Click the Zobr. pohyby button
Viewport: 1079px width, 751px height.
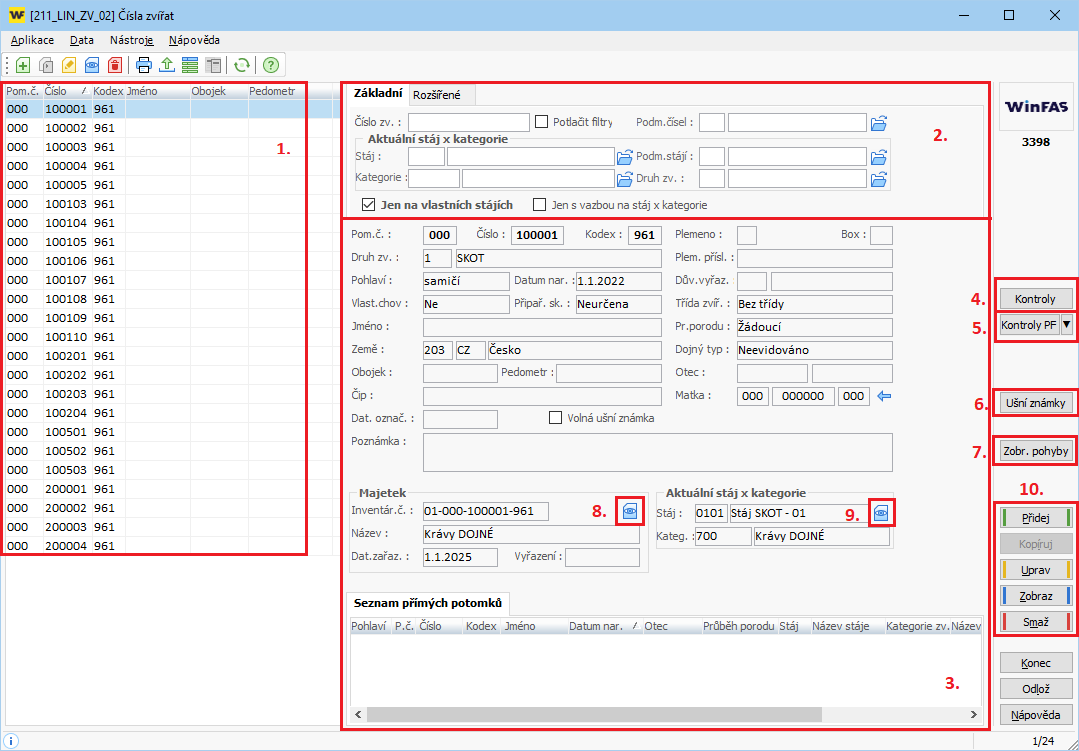coord(1036,451)
